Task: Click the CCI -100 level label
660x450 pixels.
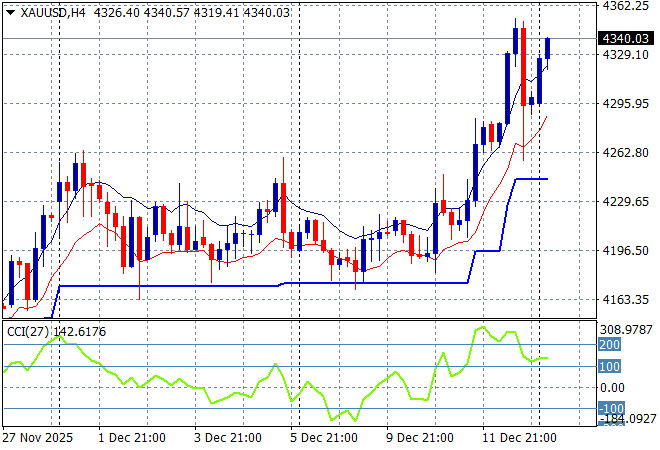Action: pos(610,409)
